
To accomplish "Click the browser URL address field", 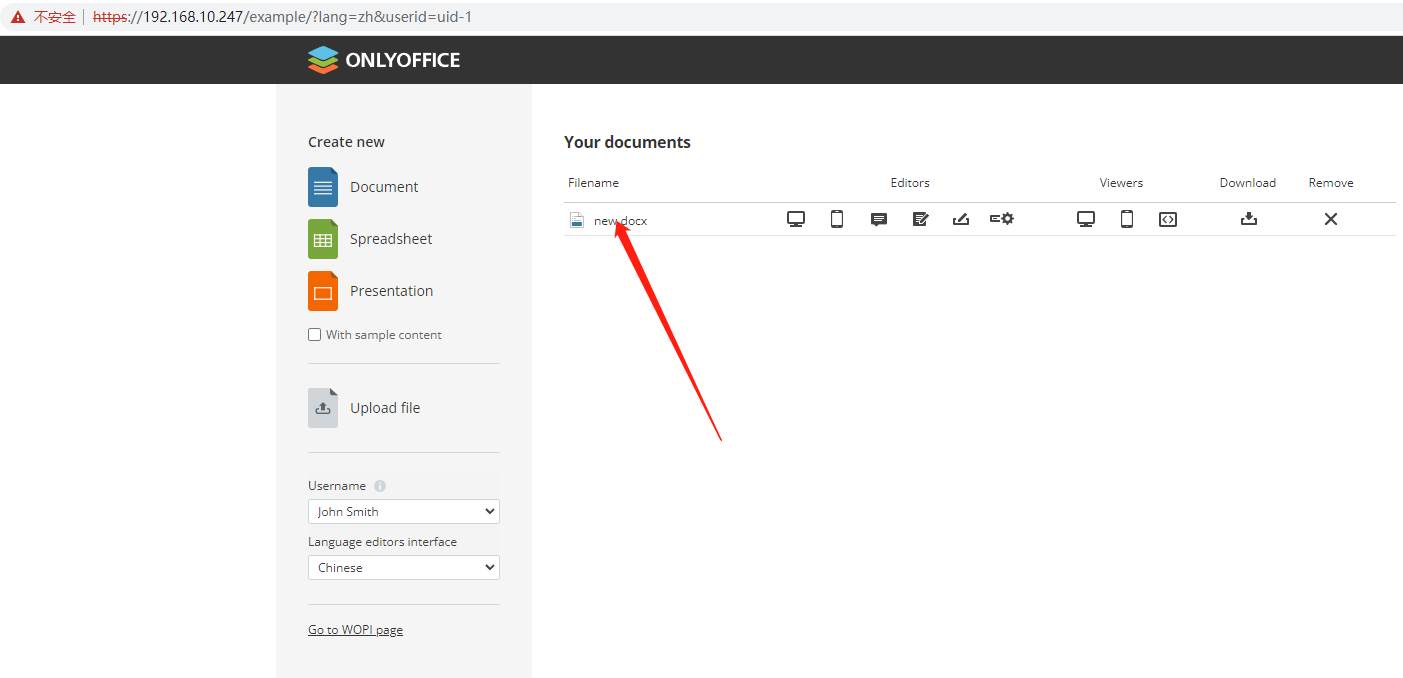I will (x=282, y=17).
